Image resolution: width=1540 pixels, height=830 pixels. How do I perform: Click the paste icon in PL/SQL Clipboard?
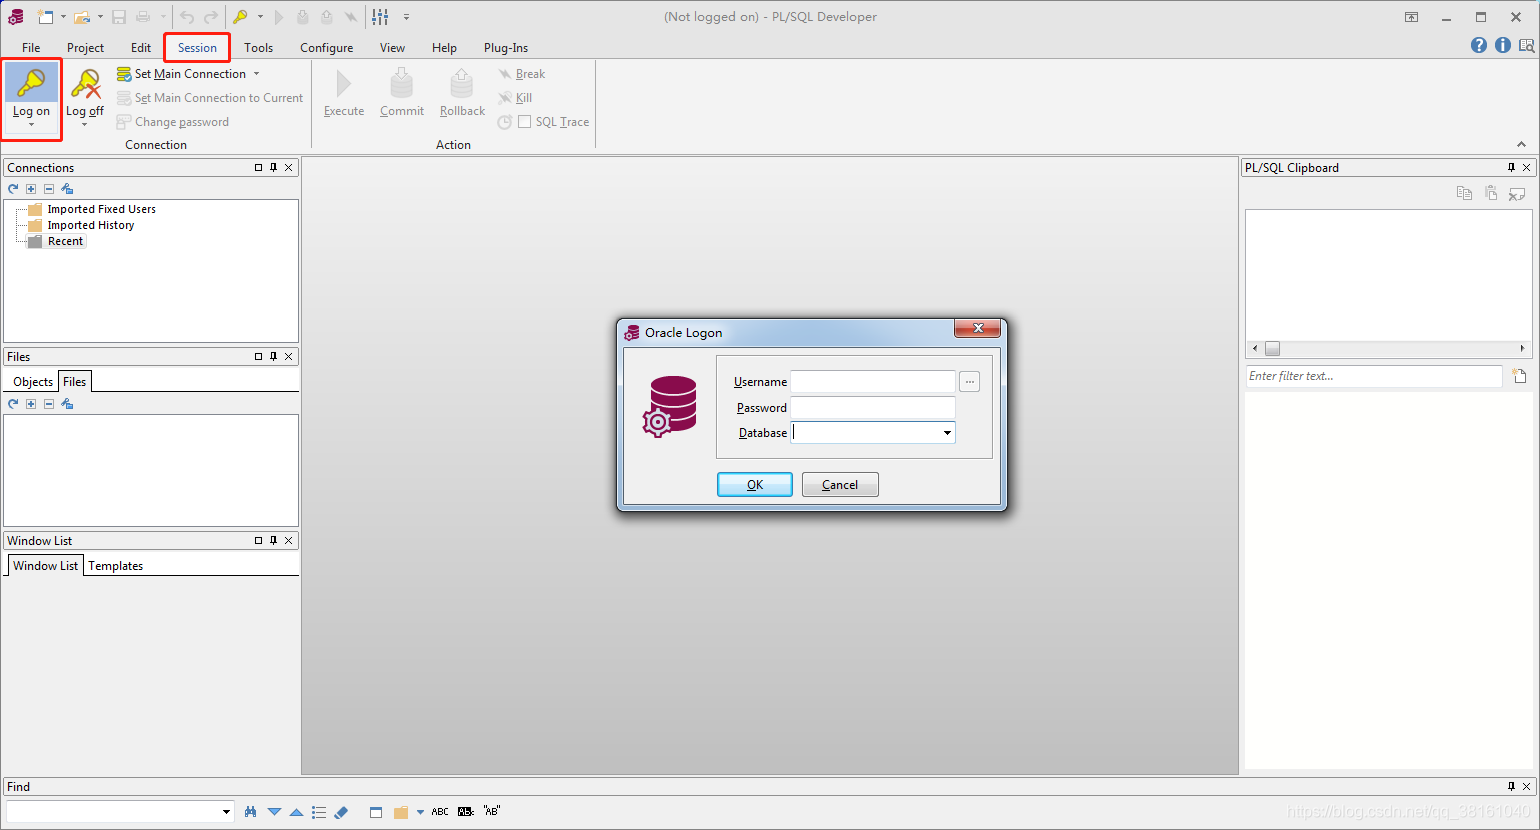1491,193
